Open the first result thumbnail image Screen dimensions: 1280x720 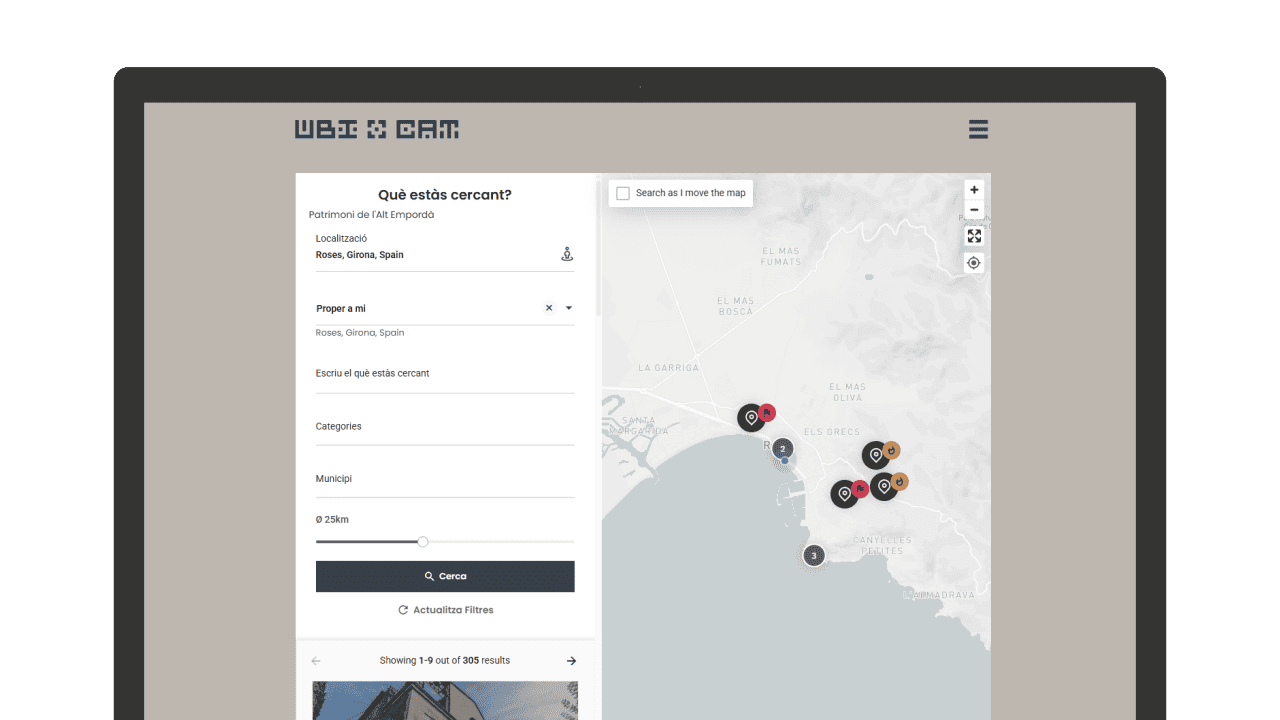click(445, 700)
